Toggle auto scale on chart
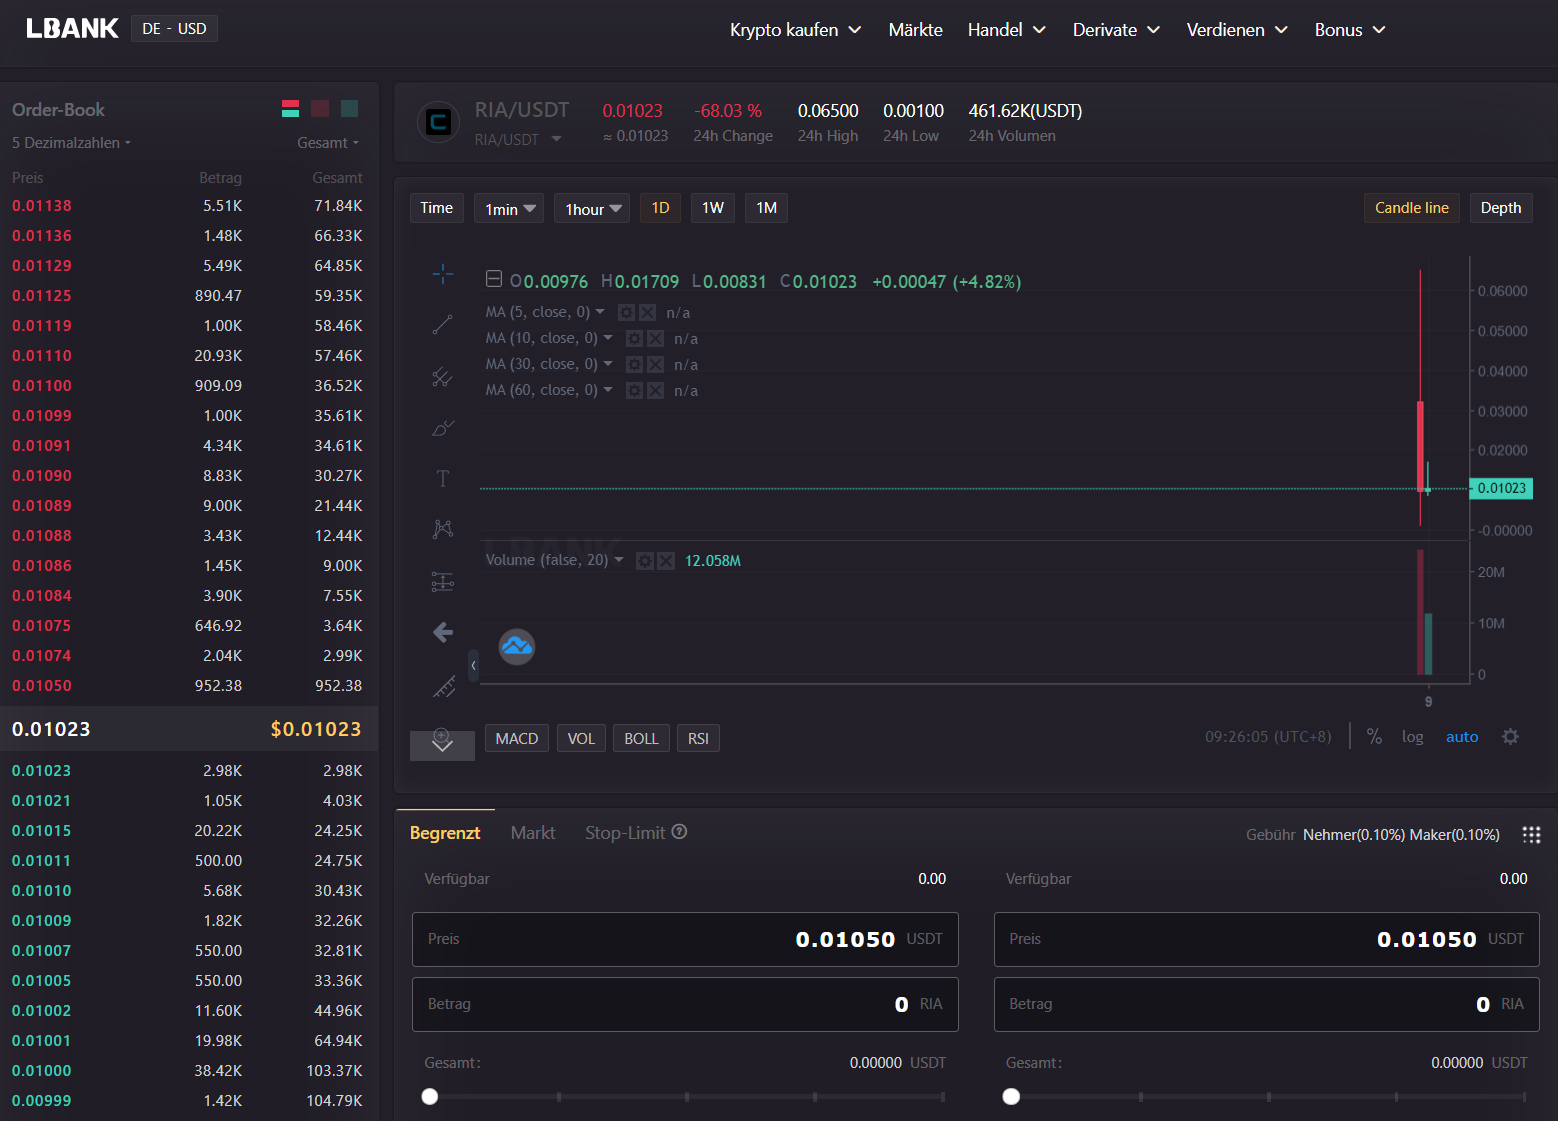 [x=1462, y=737]
